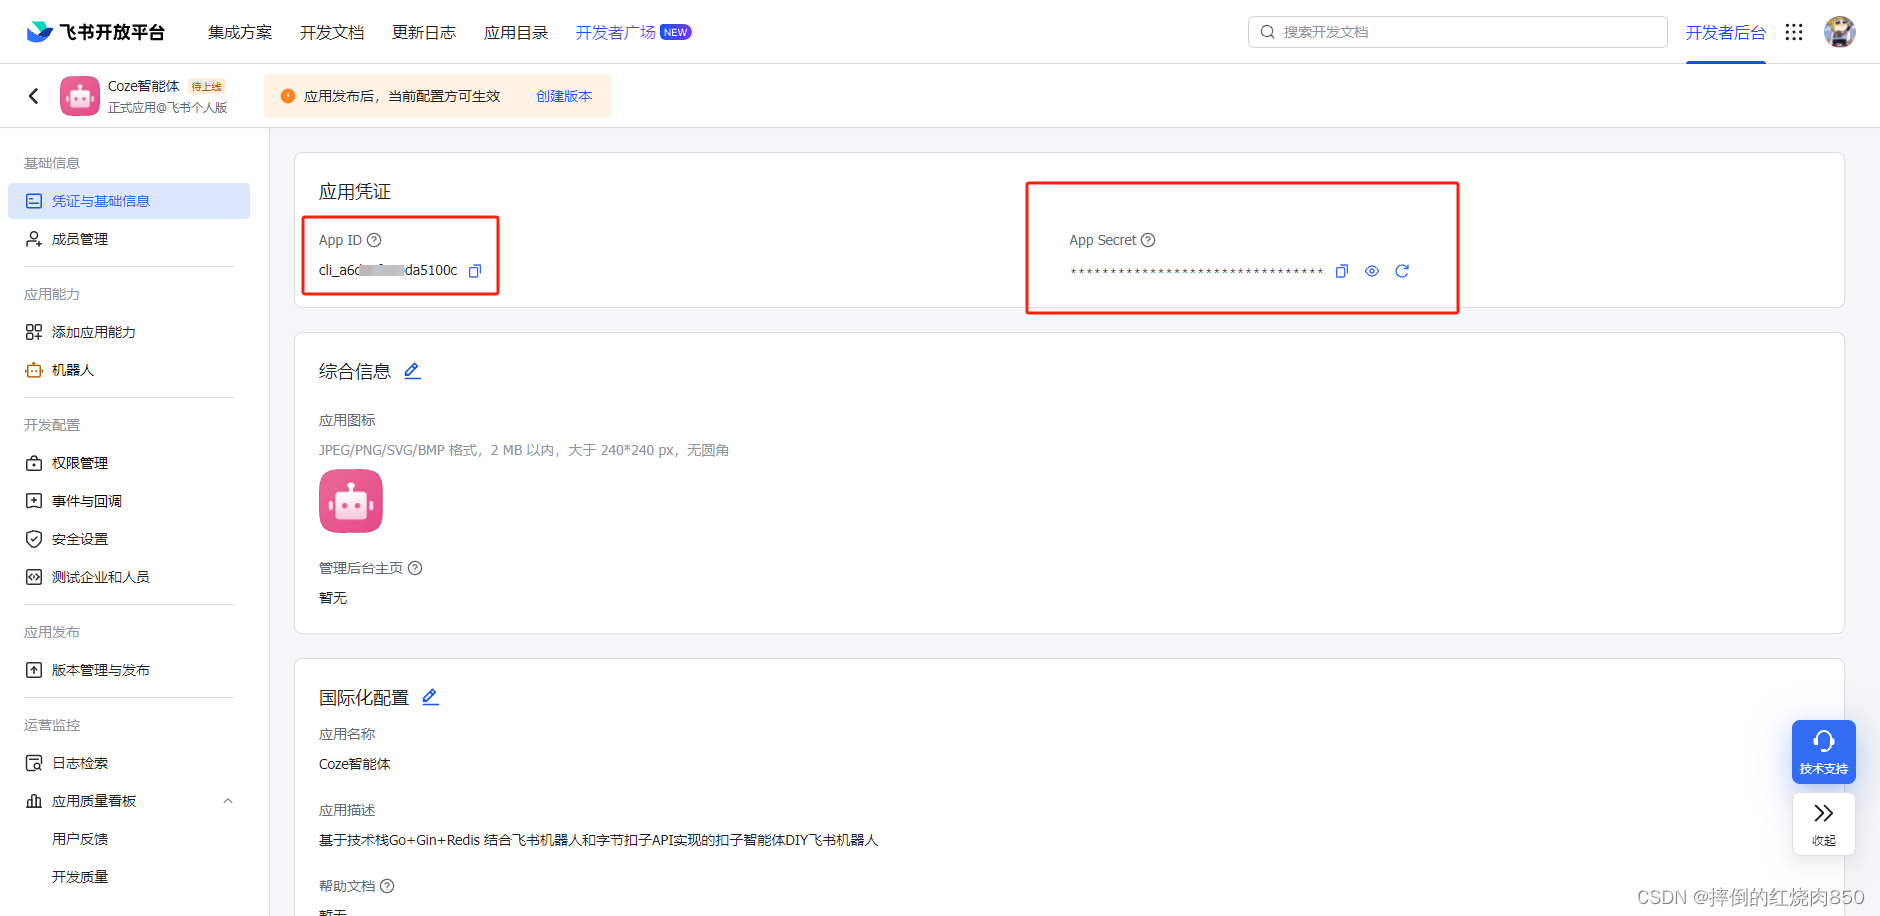Open help for 帮助文档

coord(387,886)
